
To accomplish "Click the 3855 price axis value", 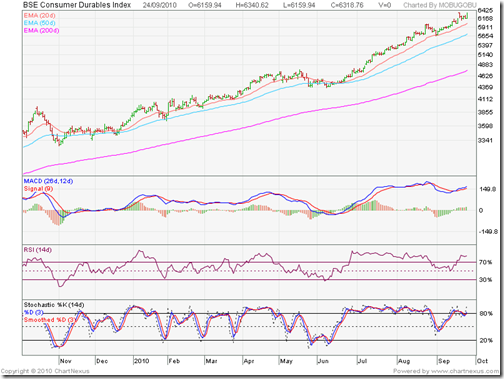I will 485,112.
